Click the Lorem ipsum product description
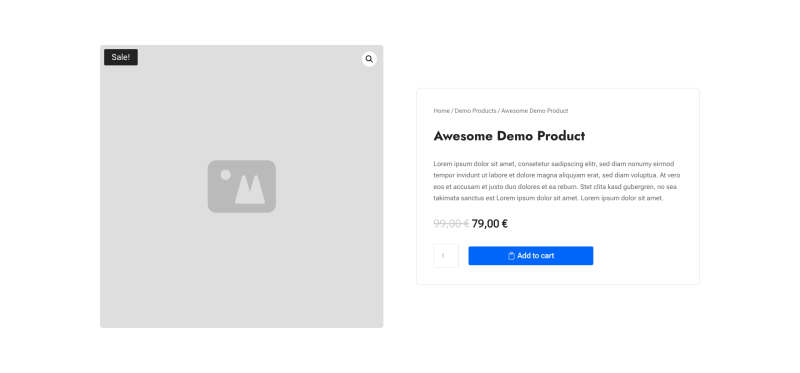The height and width of the screenshot is (373, 800). (x=557, y=181)
